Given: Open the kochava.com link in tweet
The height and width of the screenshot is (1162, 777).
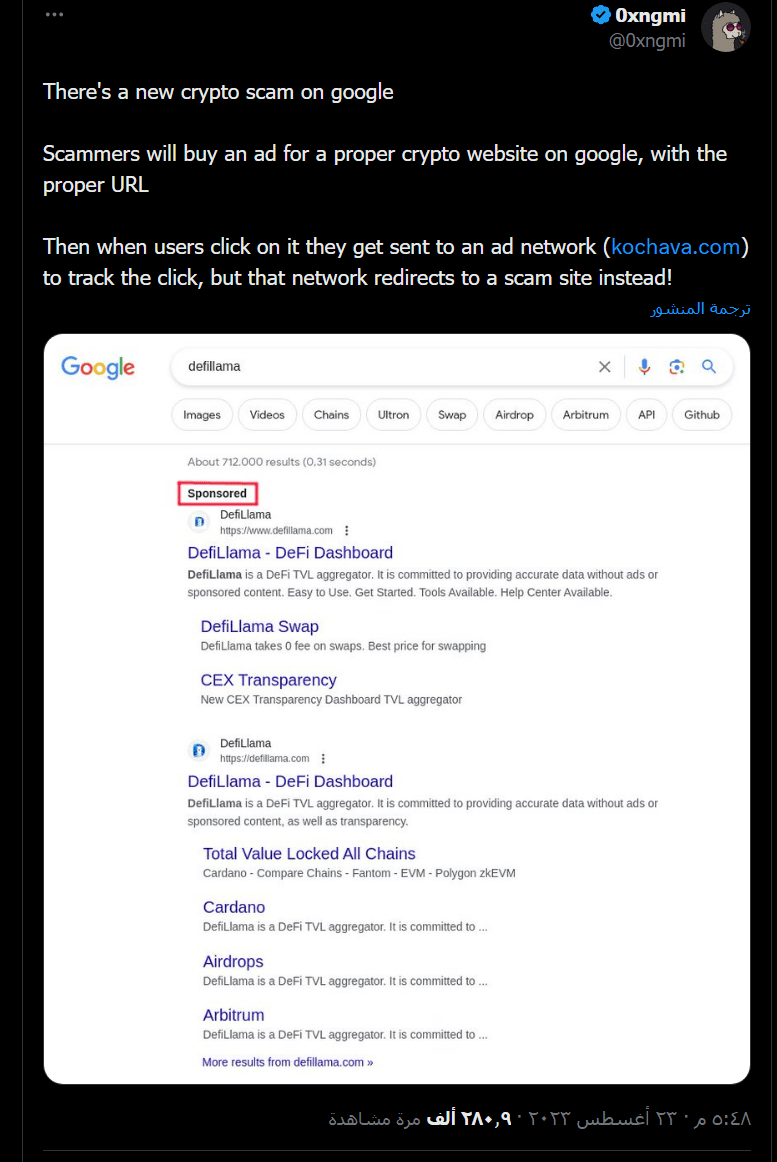Looking at the screenshot, I should coord(675,247).
